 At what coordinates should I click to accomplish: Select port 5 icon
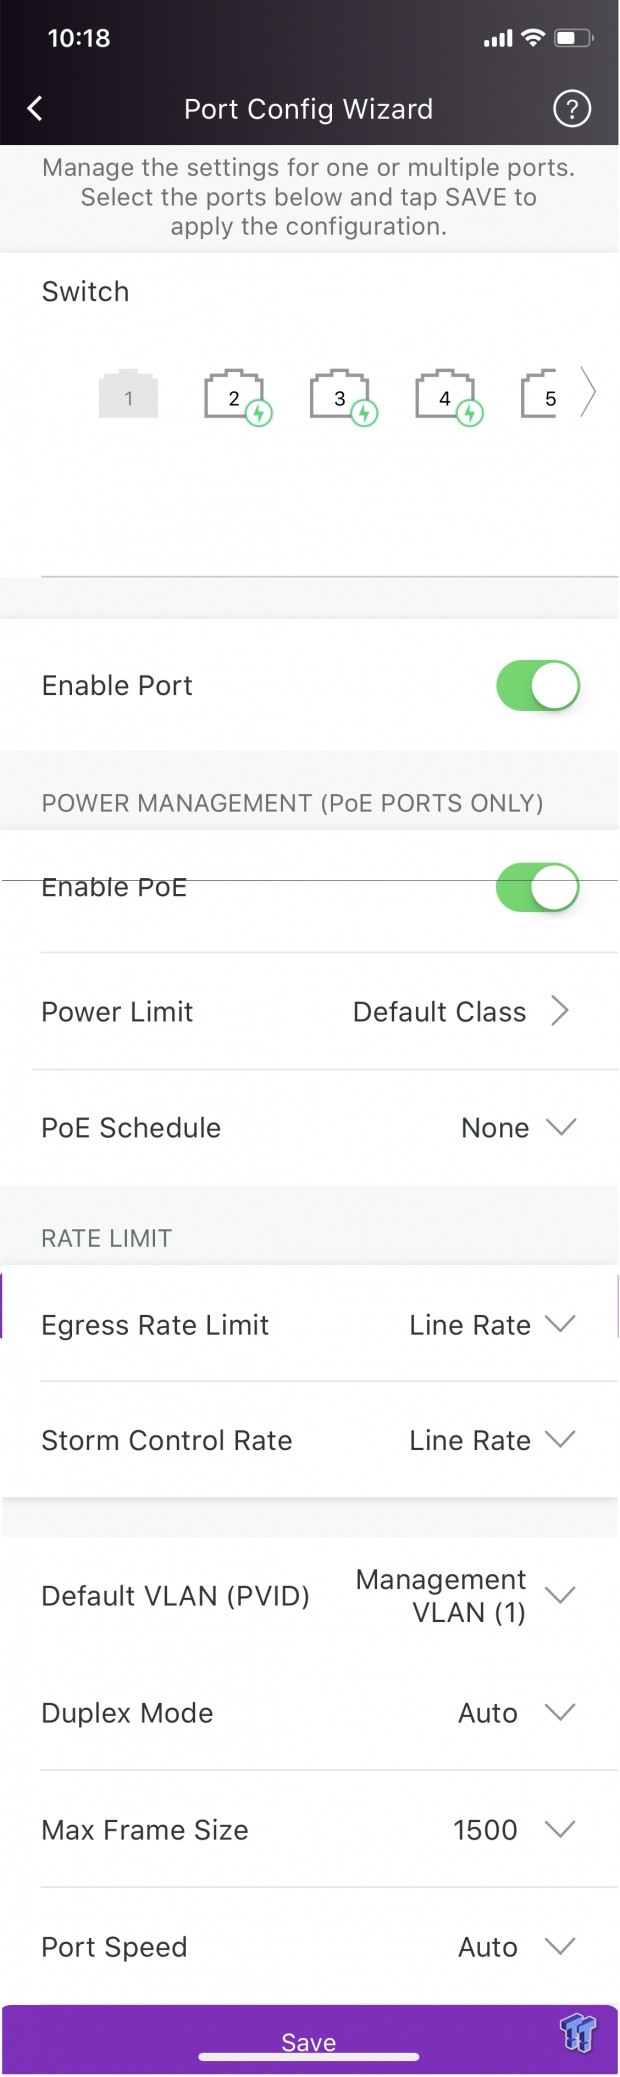point(540,394)
